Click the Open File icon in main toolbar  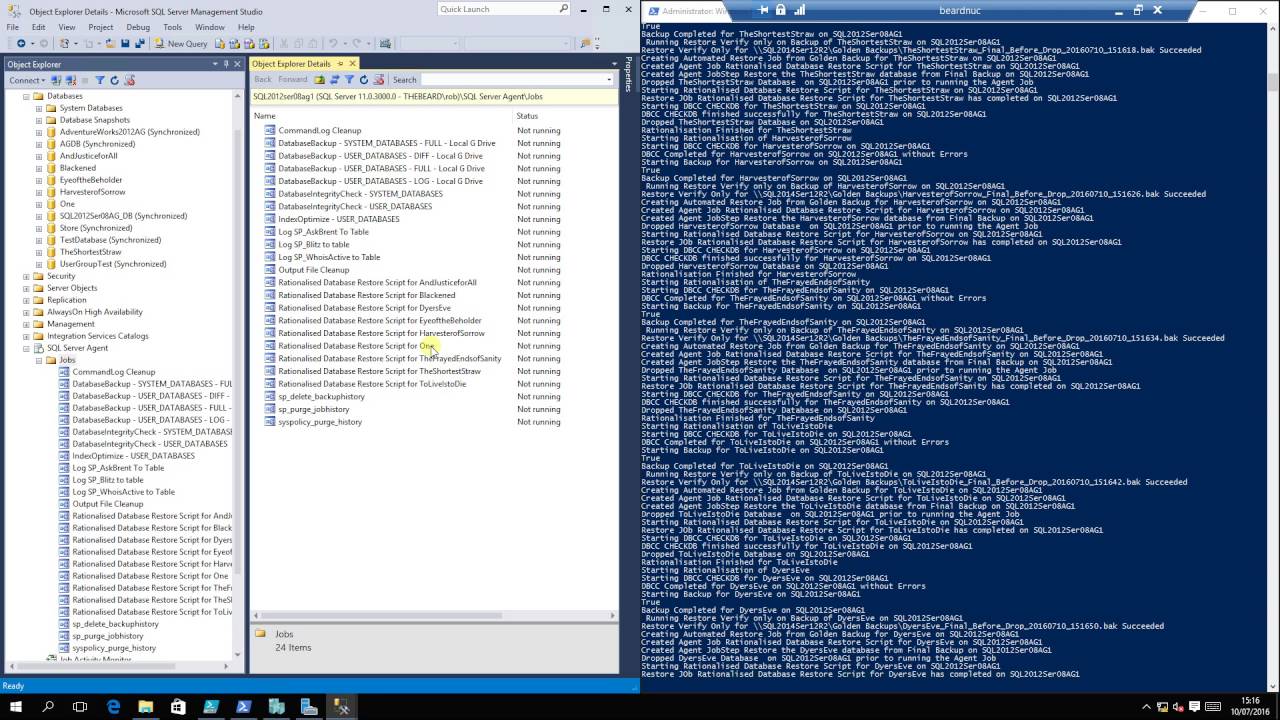[x=109, y=44]
